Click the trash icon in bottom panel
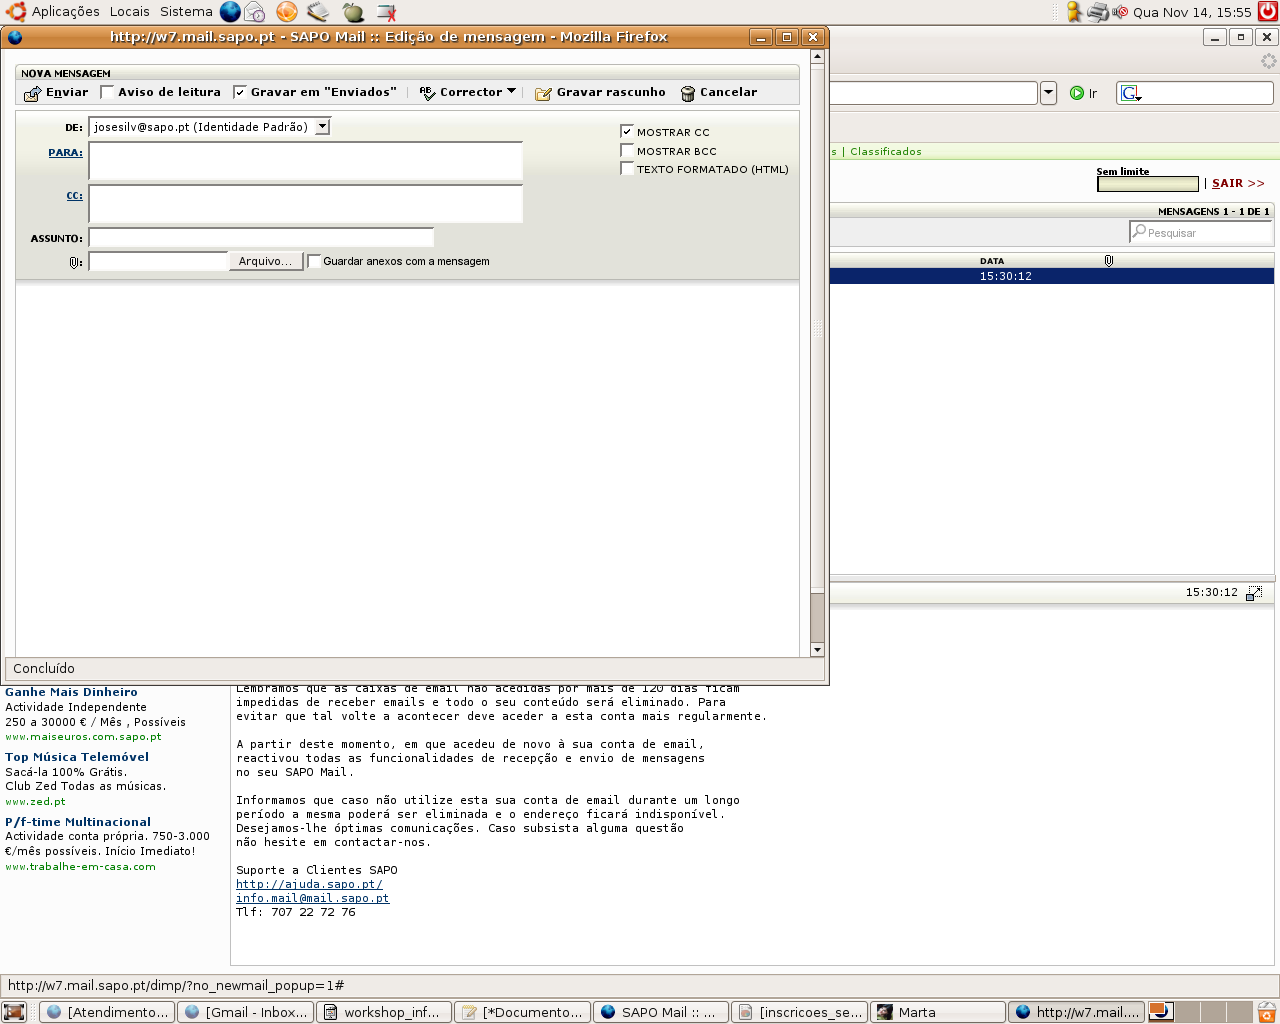This screenshot has height=1024, width=1280. 1267,1012
